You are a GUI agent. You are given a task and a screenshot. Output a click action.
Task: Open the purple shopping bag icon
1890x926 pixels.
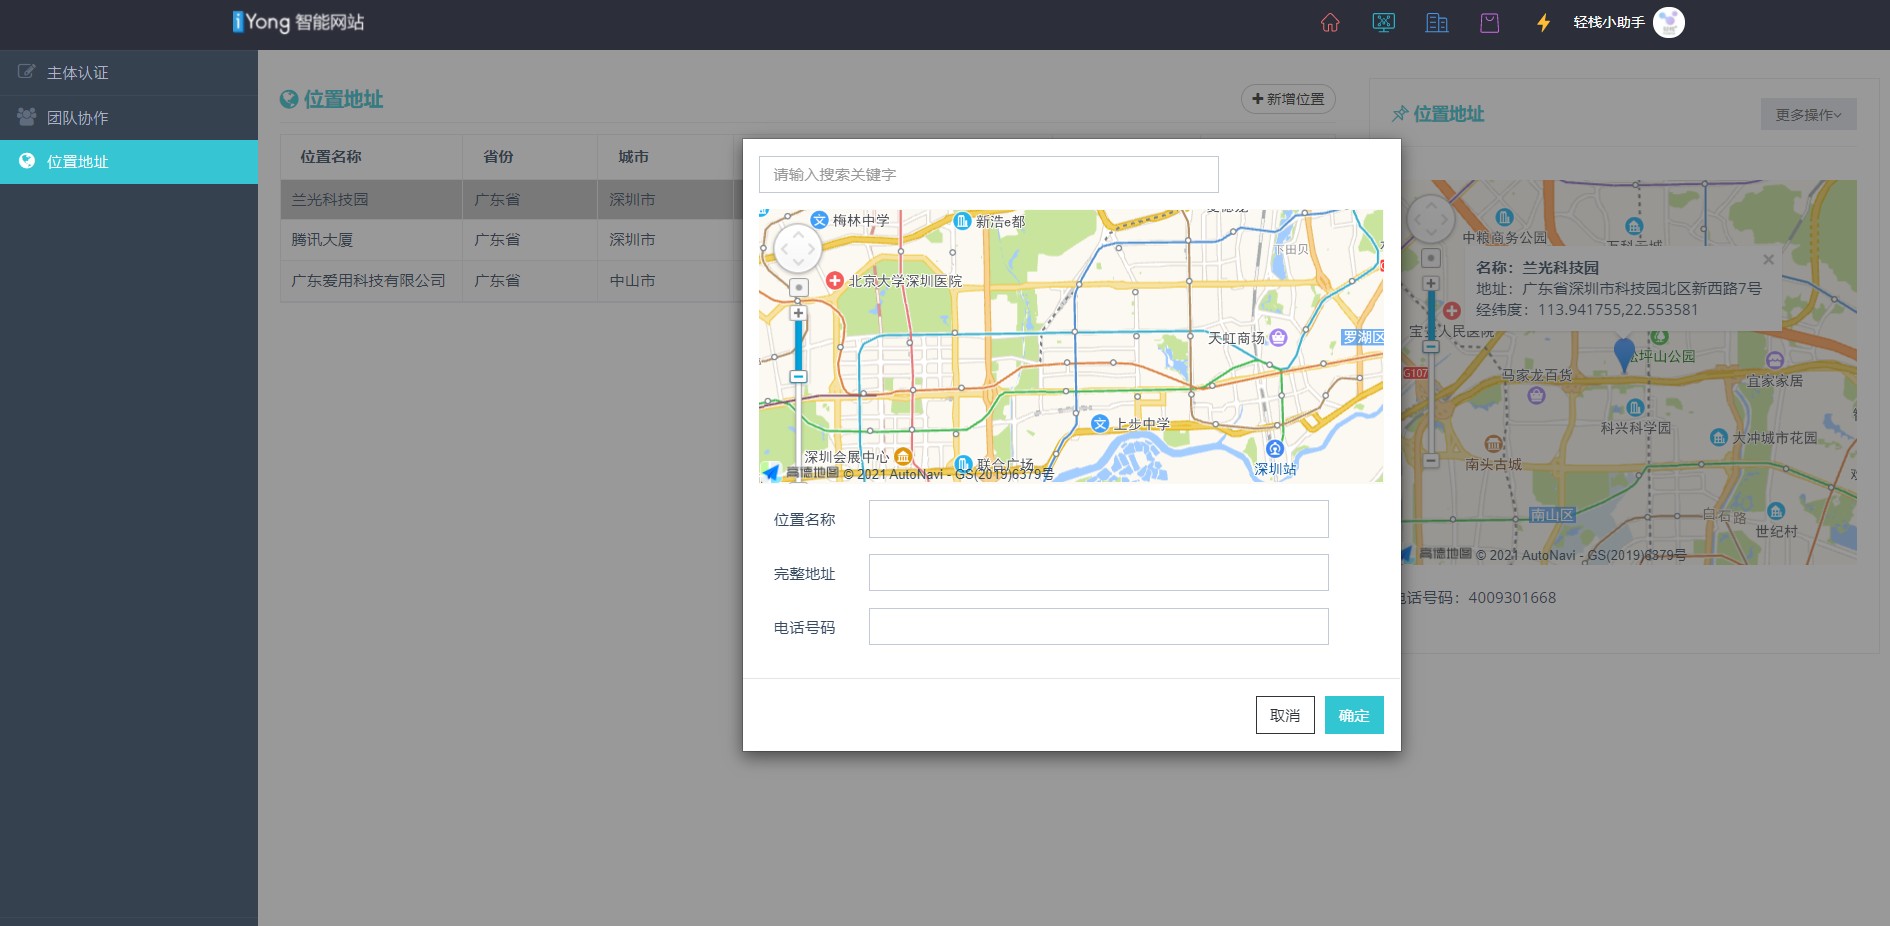tap(1489, 22)
